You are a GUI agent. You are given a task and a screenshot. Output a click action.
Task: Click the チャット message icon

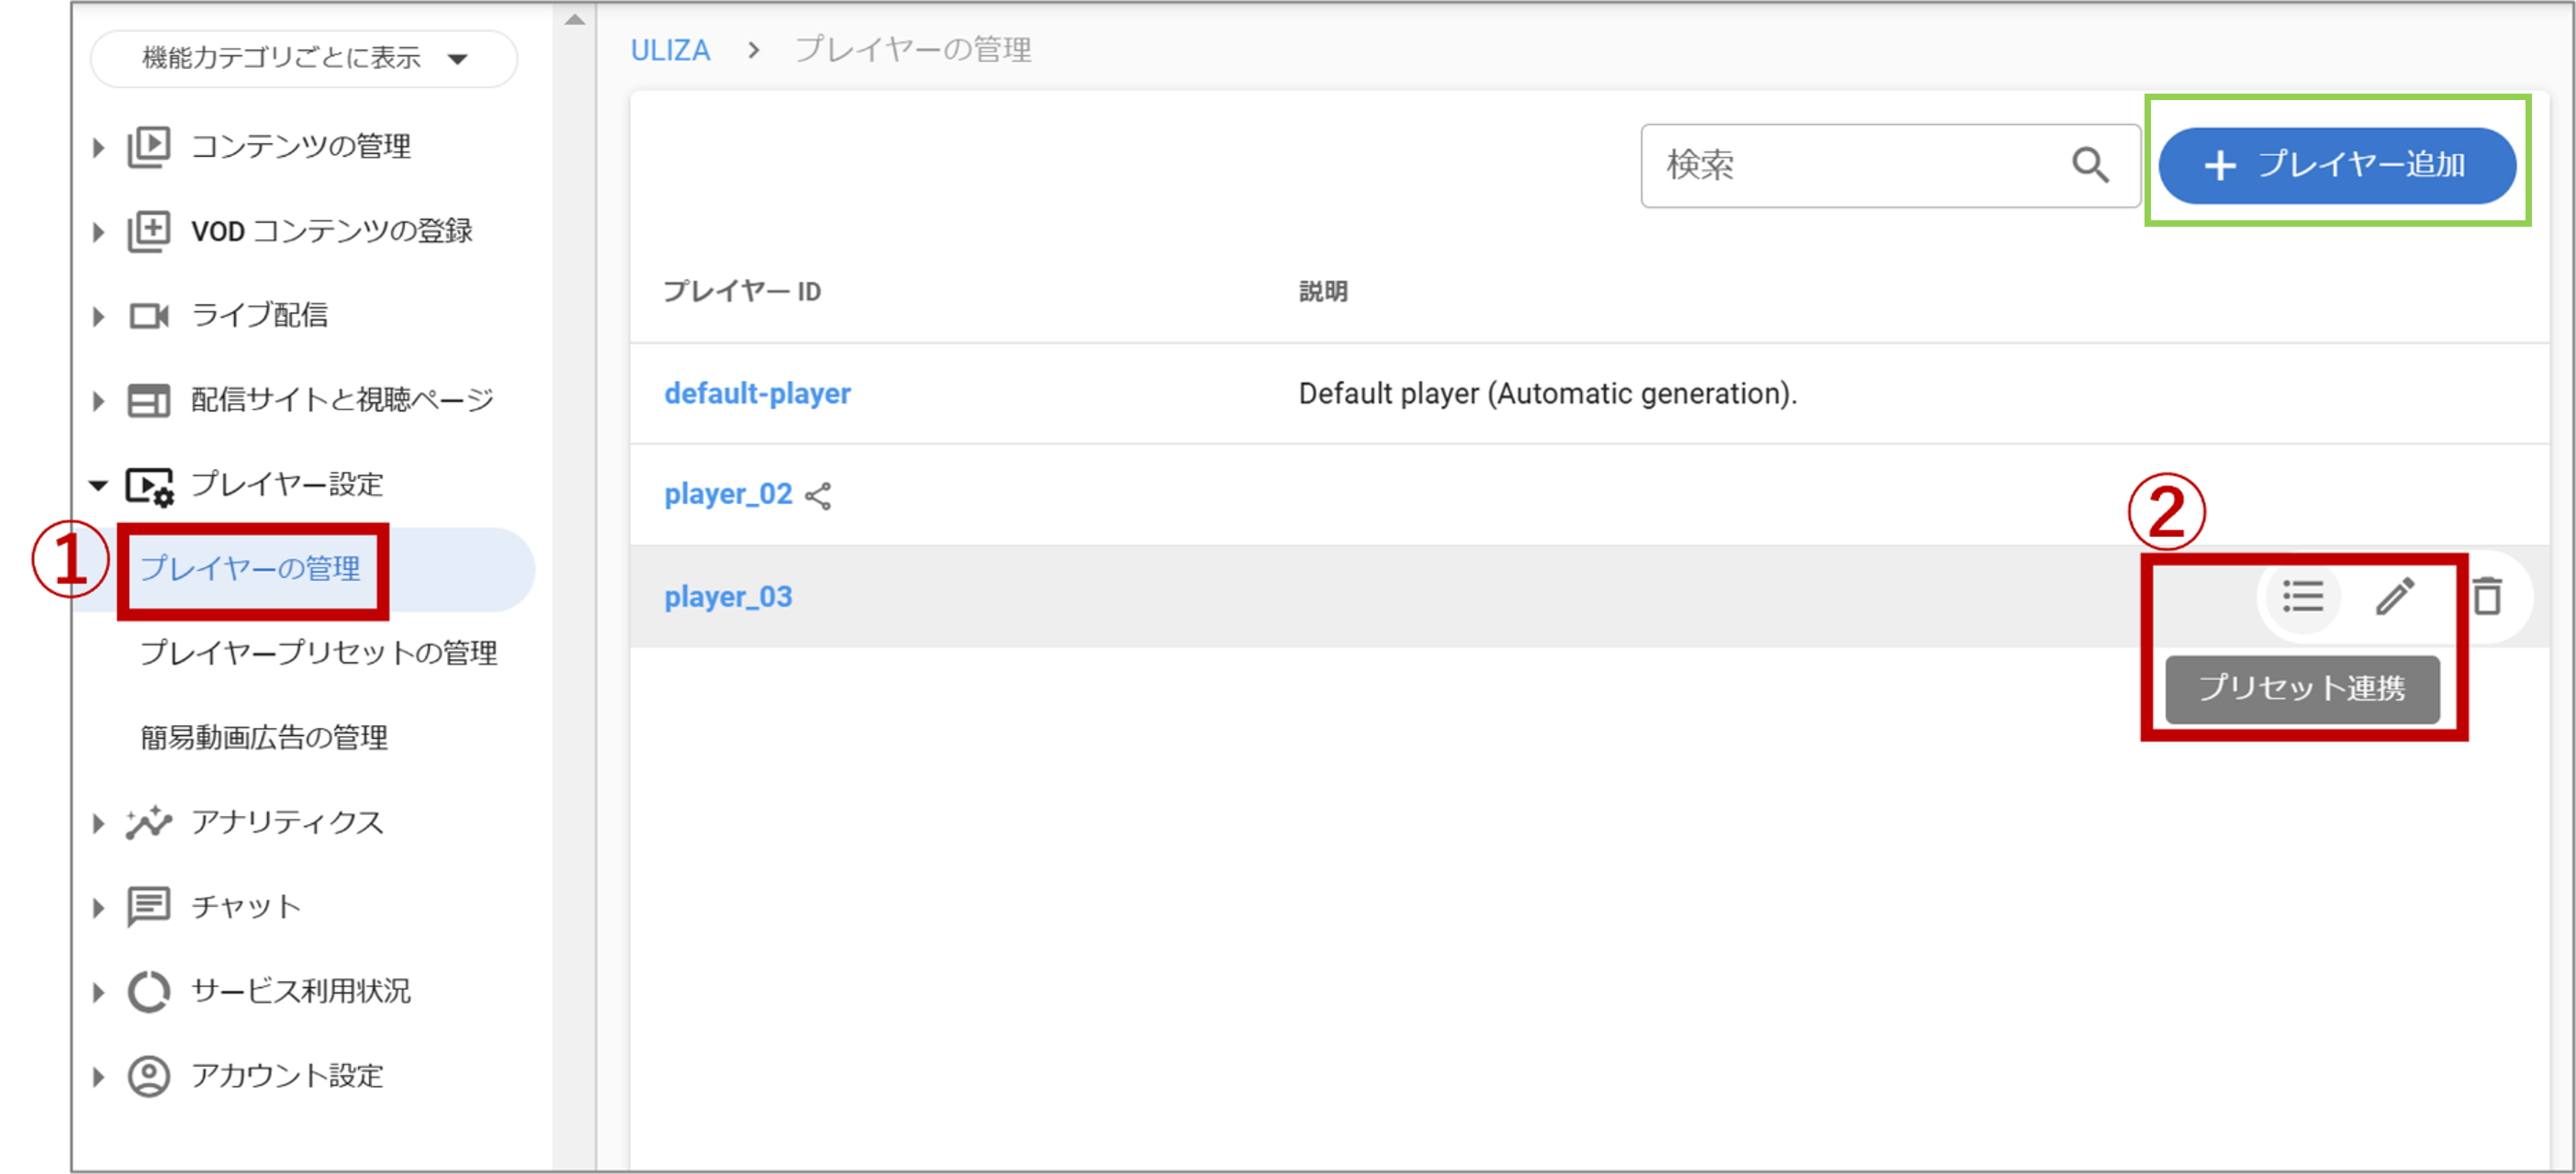tap(149, 908)
